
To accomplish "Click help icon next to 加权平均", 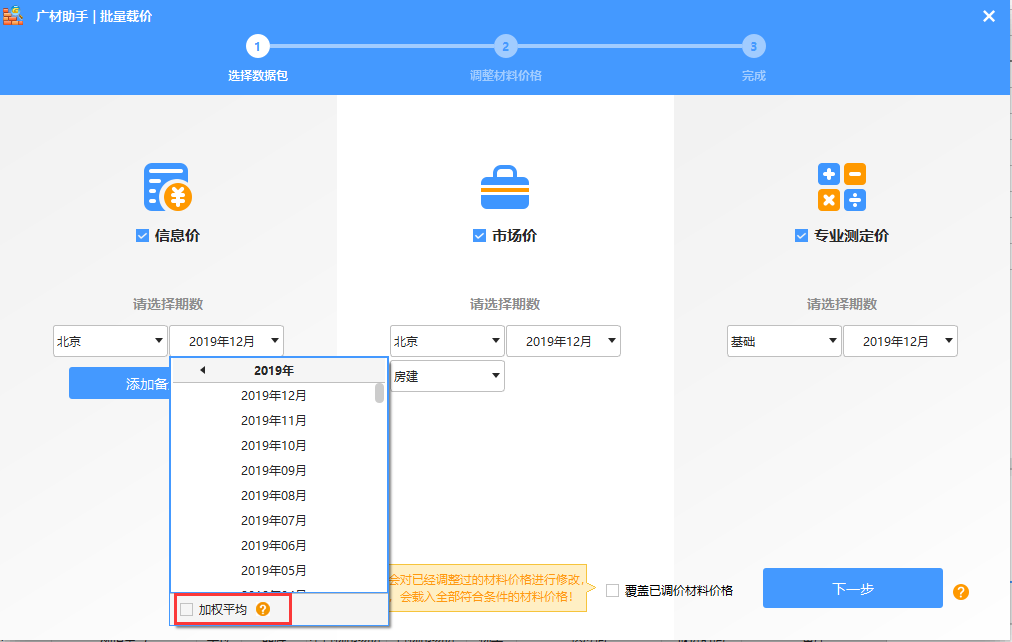I will [x=263, y=609].
